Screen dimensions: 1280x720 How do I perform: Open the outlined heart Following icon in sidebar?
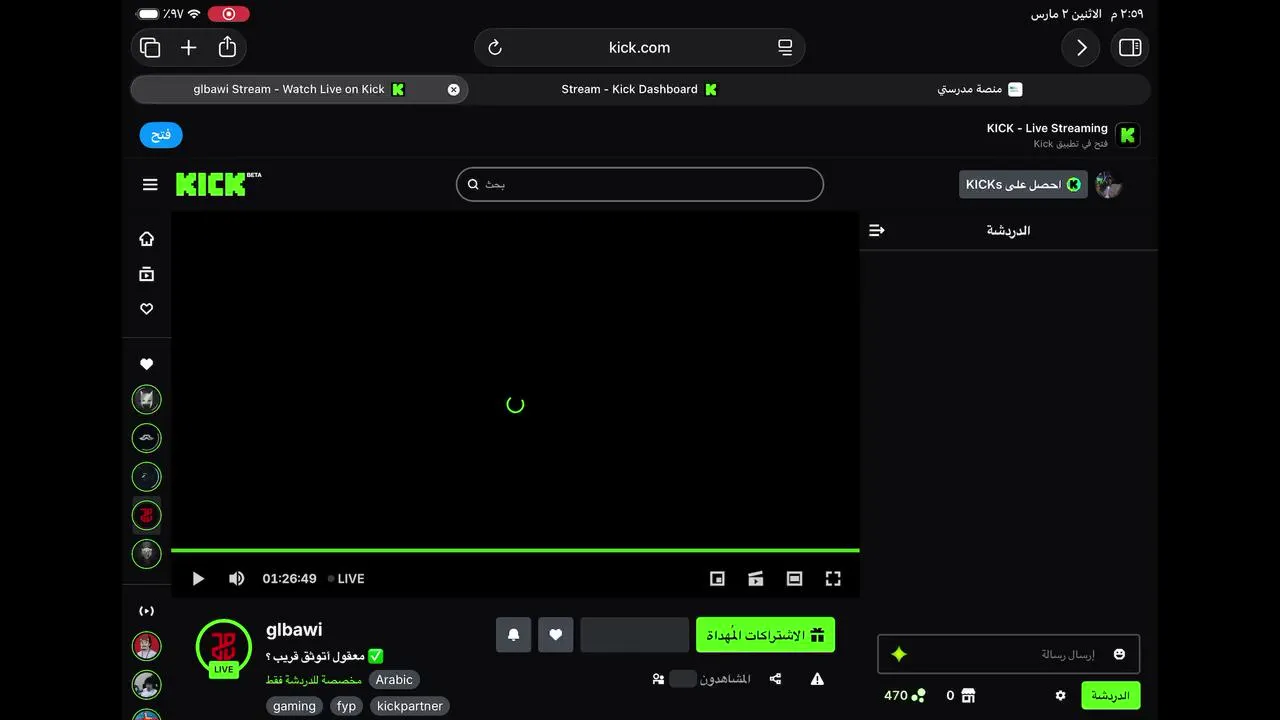pos(147,309)
